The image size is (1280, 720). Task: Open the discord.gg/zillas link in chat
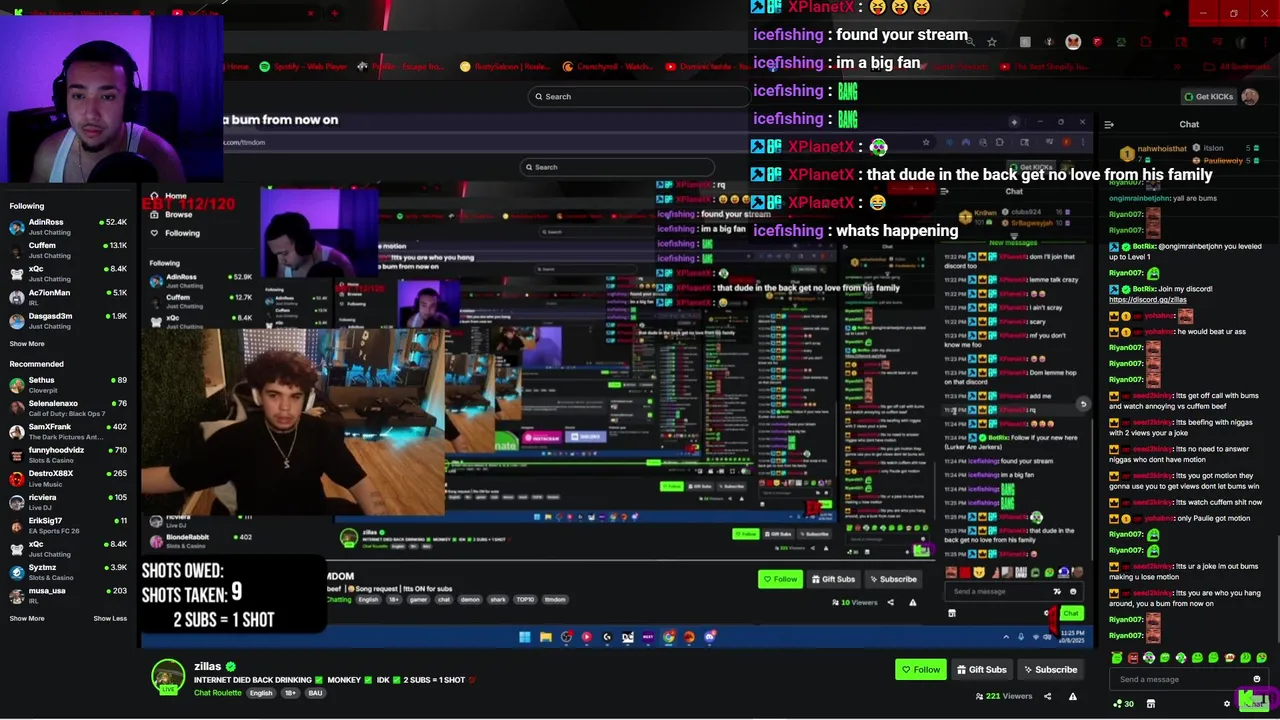(x=1148, y=299)
